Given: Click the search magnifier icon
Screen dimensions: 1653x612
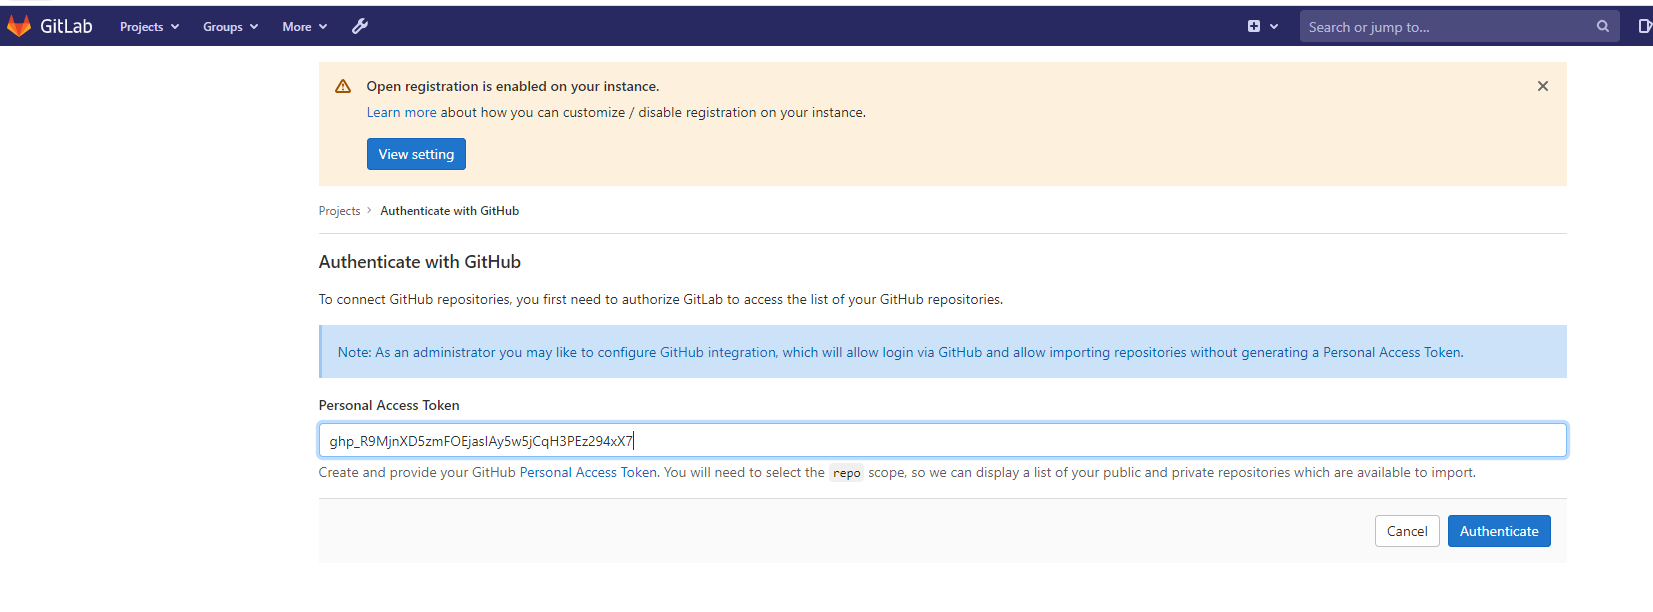Looking at the screenshot, I should [x=1603, y=26].
